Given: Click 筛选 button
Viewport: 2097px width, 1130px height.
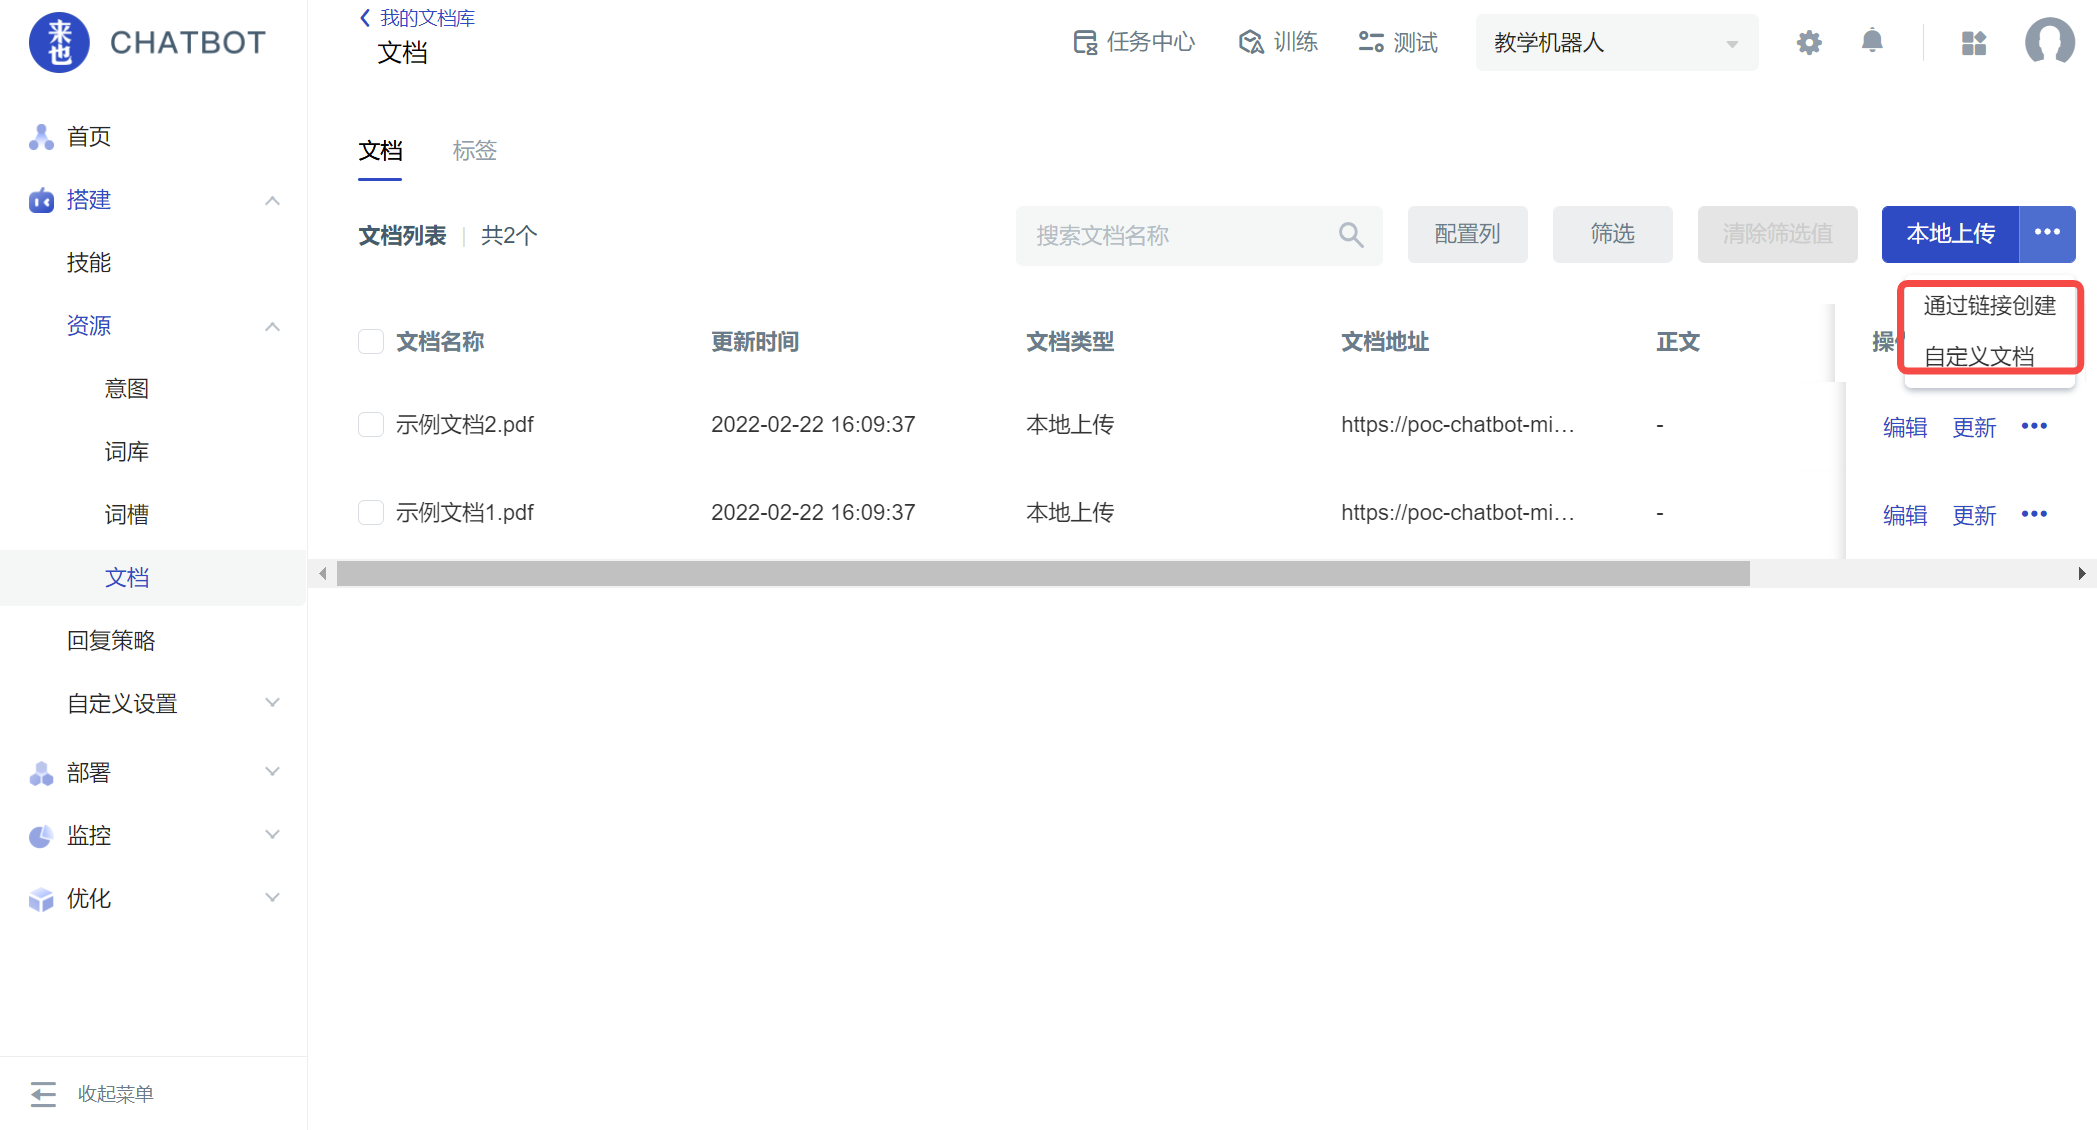Looking at the screenshot, I should [1612, 234].
